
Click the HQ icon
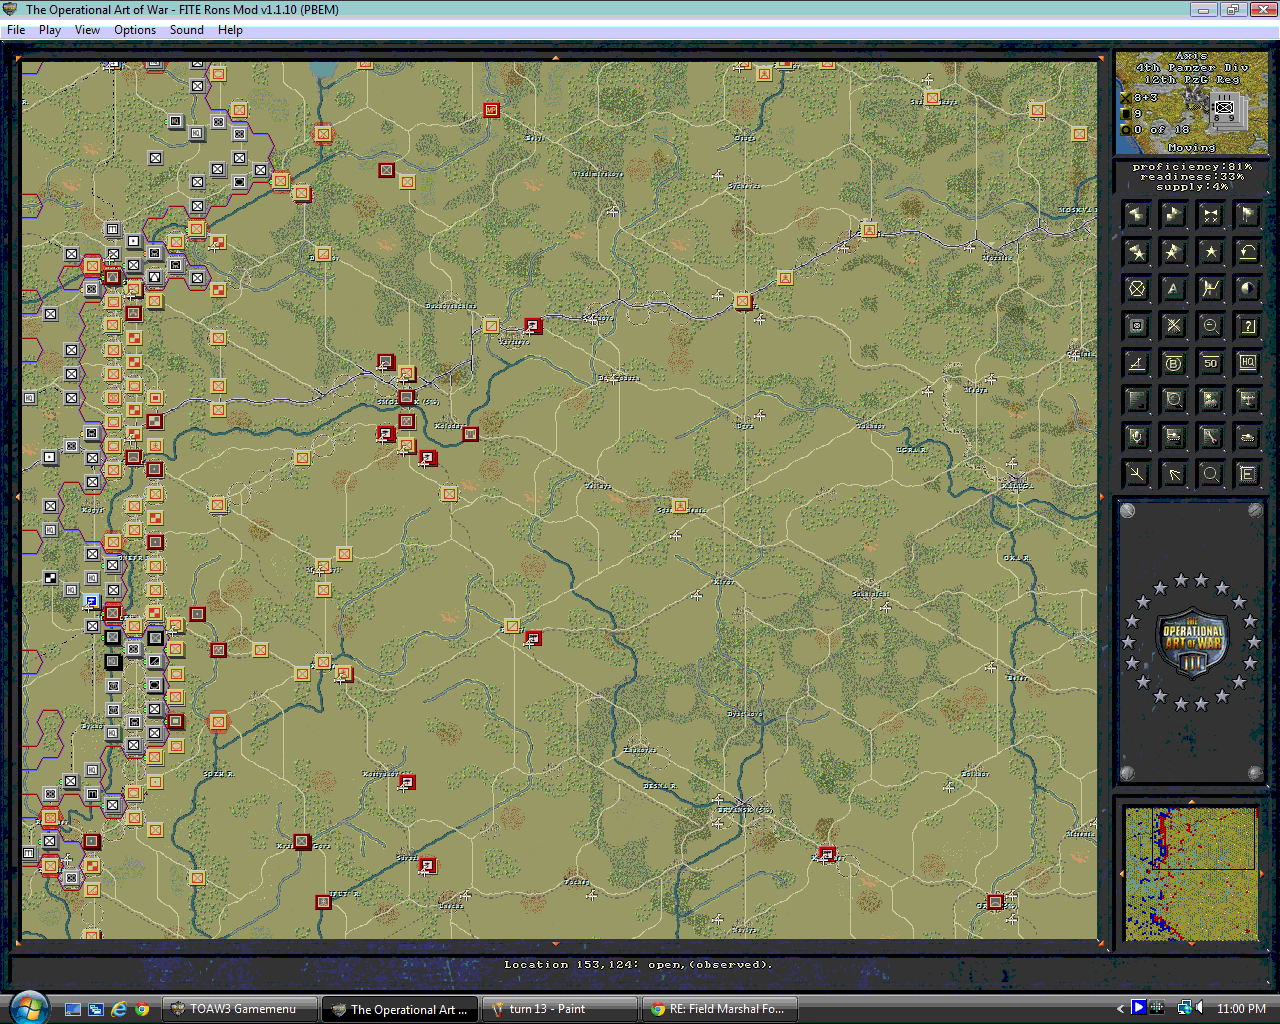coord(1248,363)
